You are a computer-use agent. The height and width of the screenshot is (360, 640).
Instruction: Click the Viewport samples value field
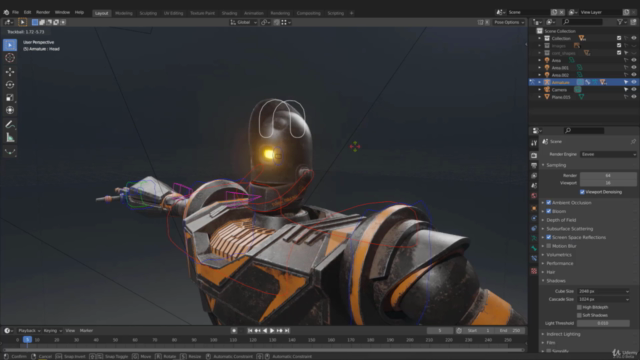point(608,183)
